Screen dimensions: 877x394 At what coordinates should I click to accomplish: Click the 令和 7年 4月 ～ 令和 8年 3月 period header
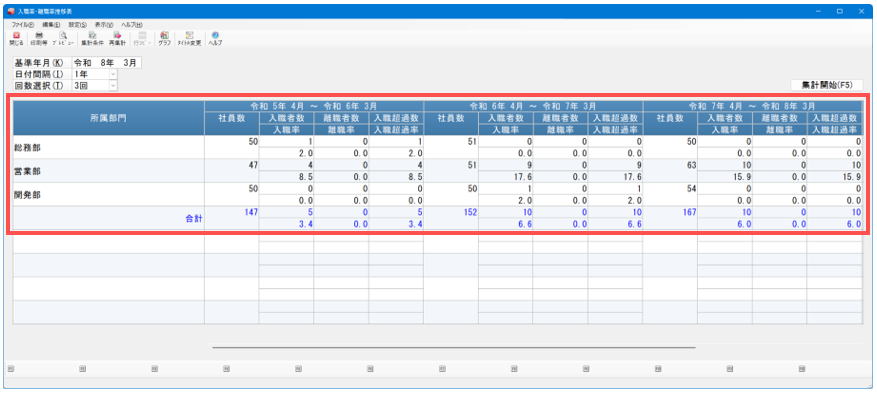752,106
